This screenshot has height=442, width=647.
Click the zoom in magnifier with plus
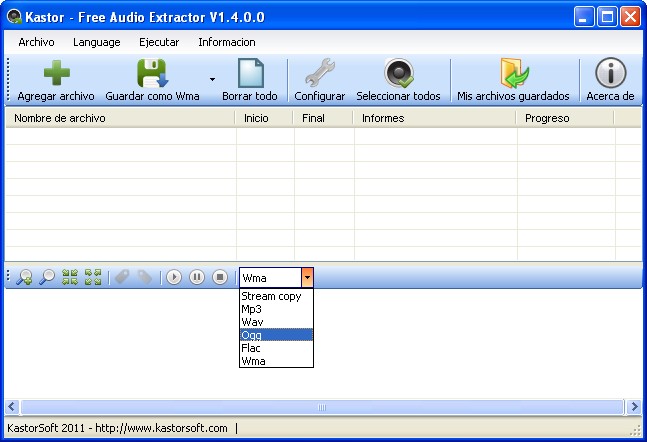[24, 277]
